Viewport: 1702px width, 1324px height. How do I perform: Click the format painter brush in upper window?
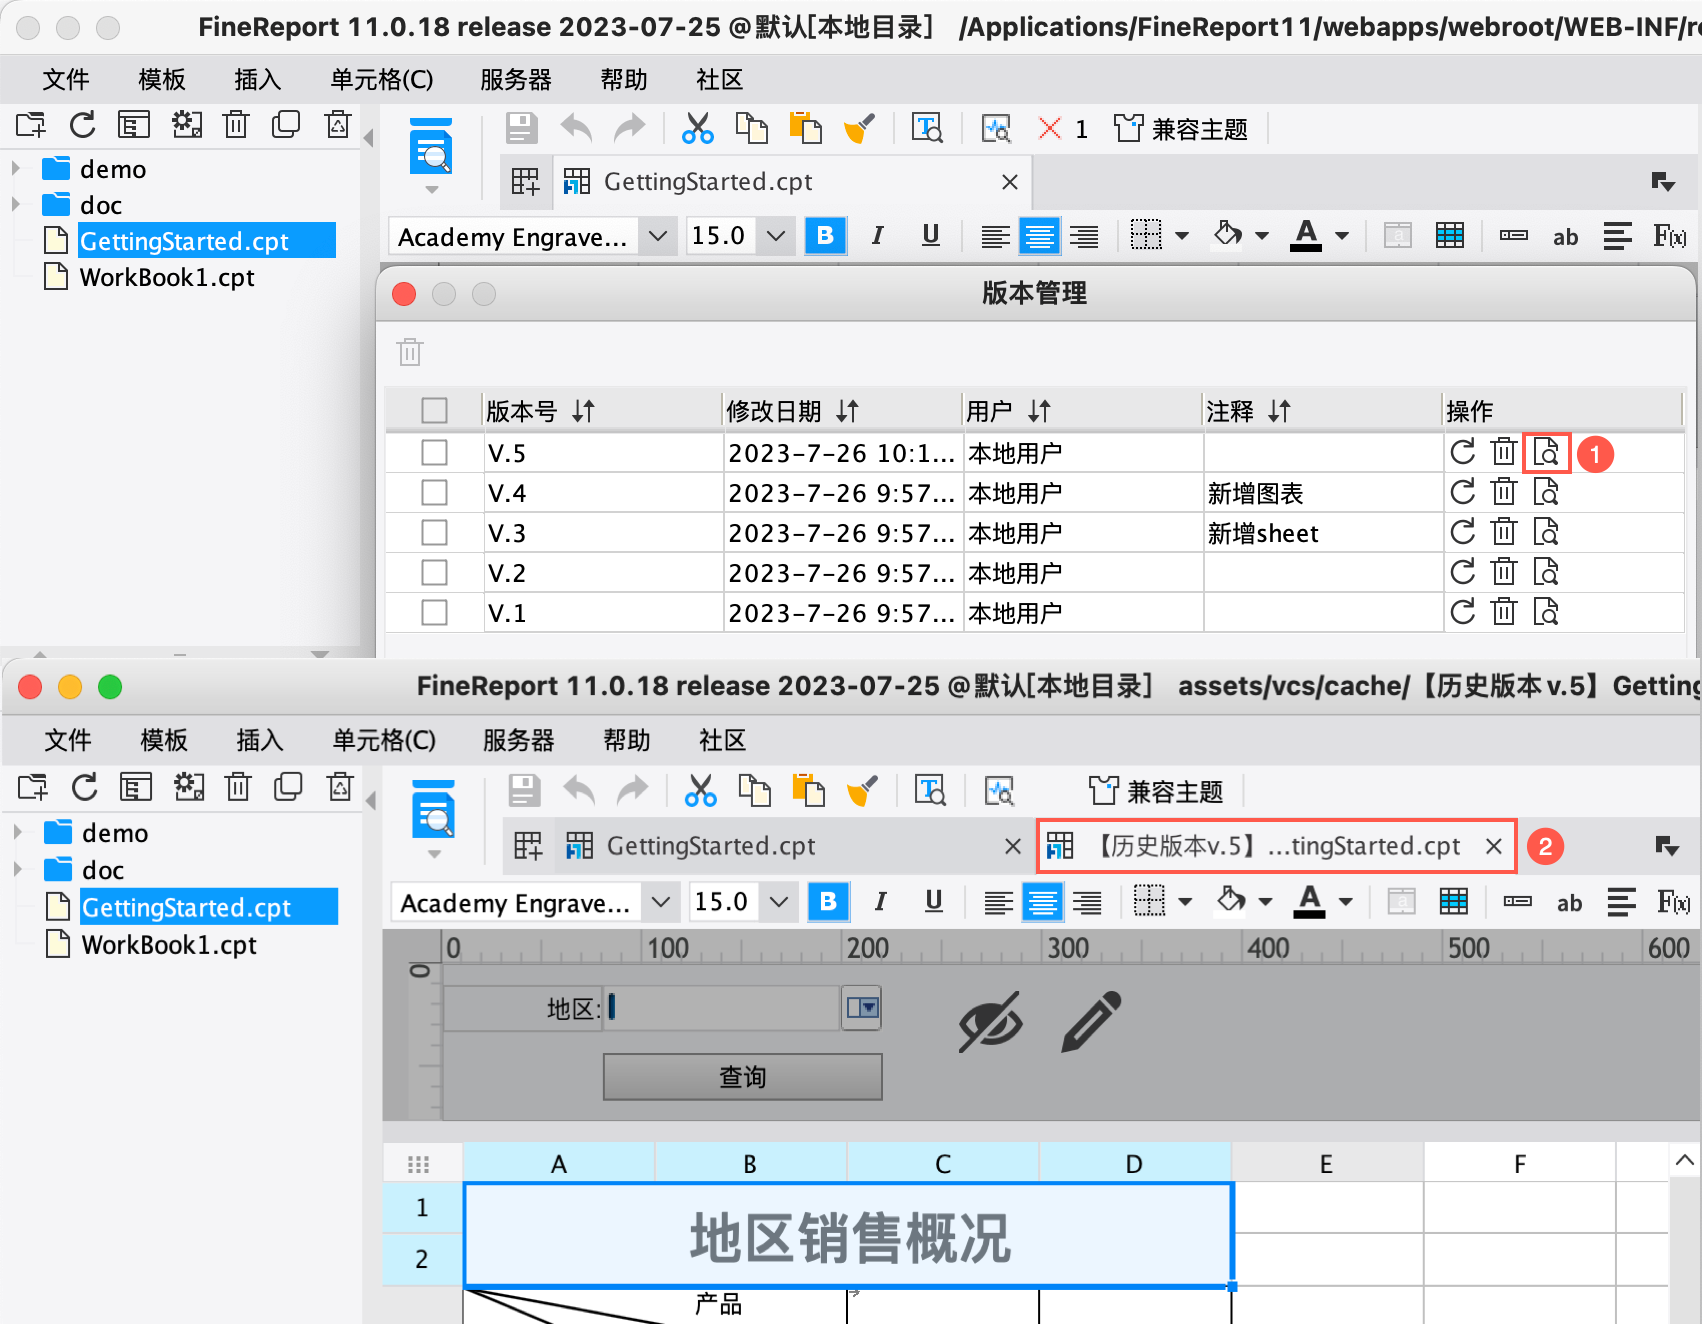tap(859, 129)
